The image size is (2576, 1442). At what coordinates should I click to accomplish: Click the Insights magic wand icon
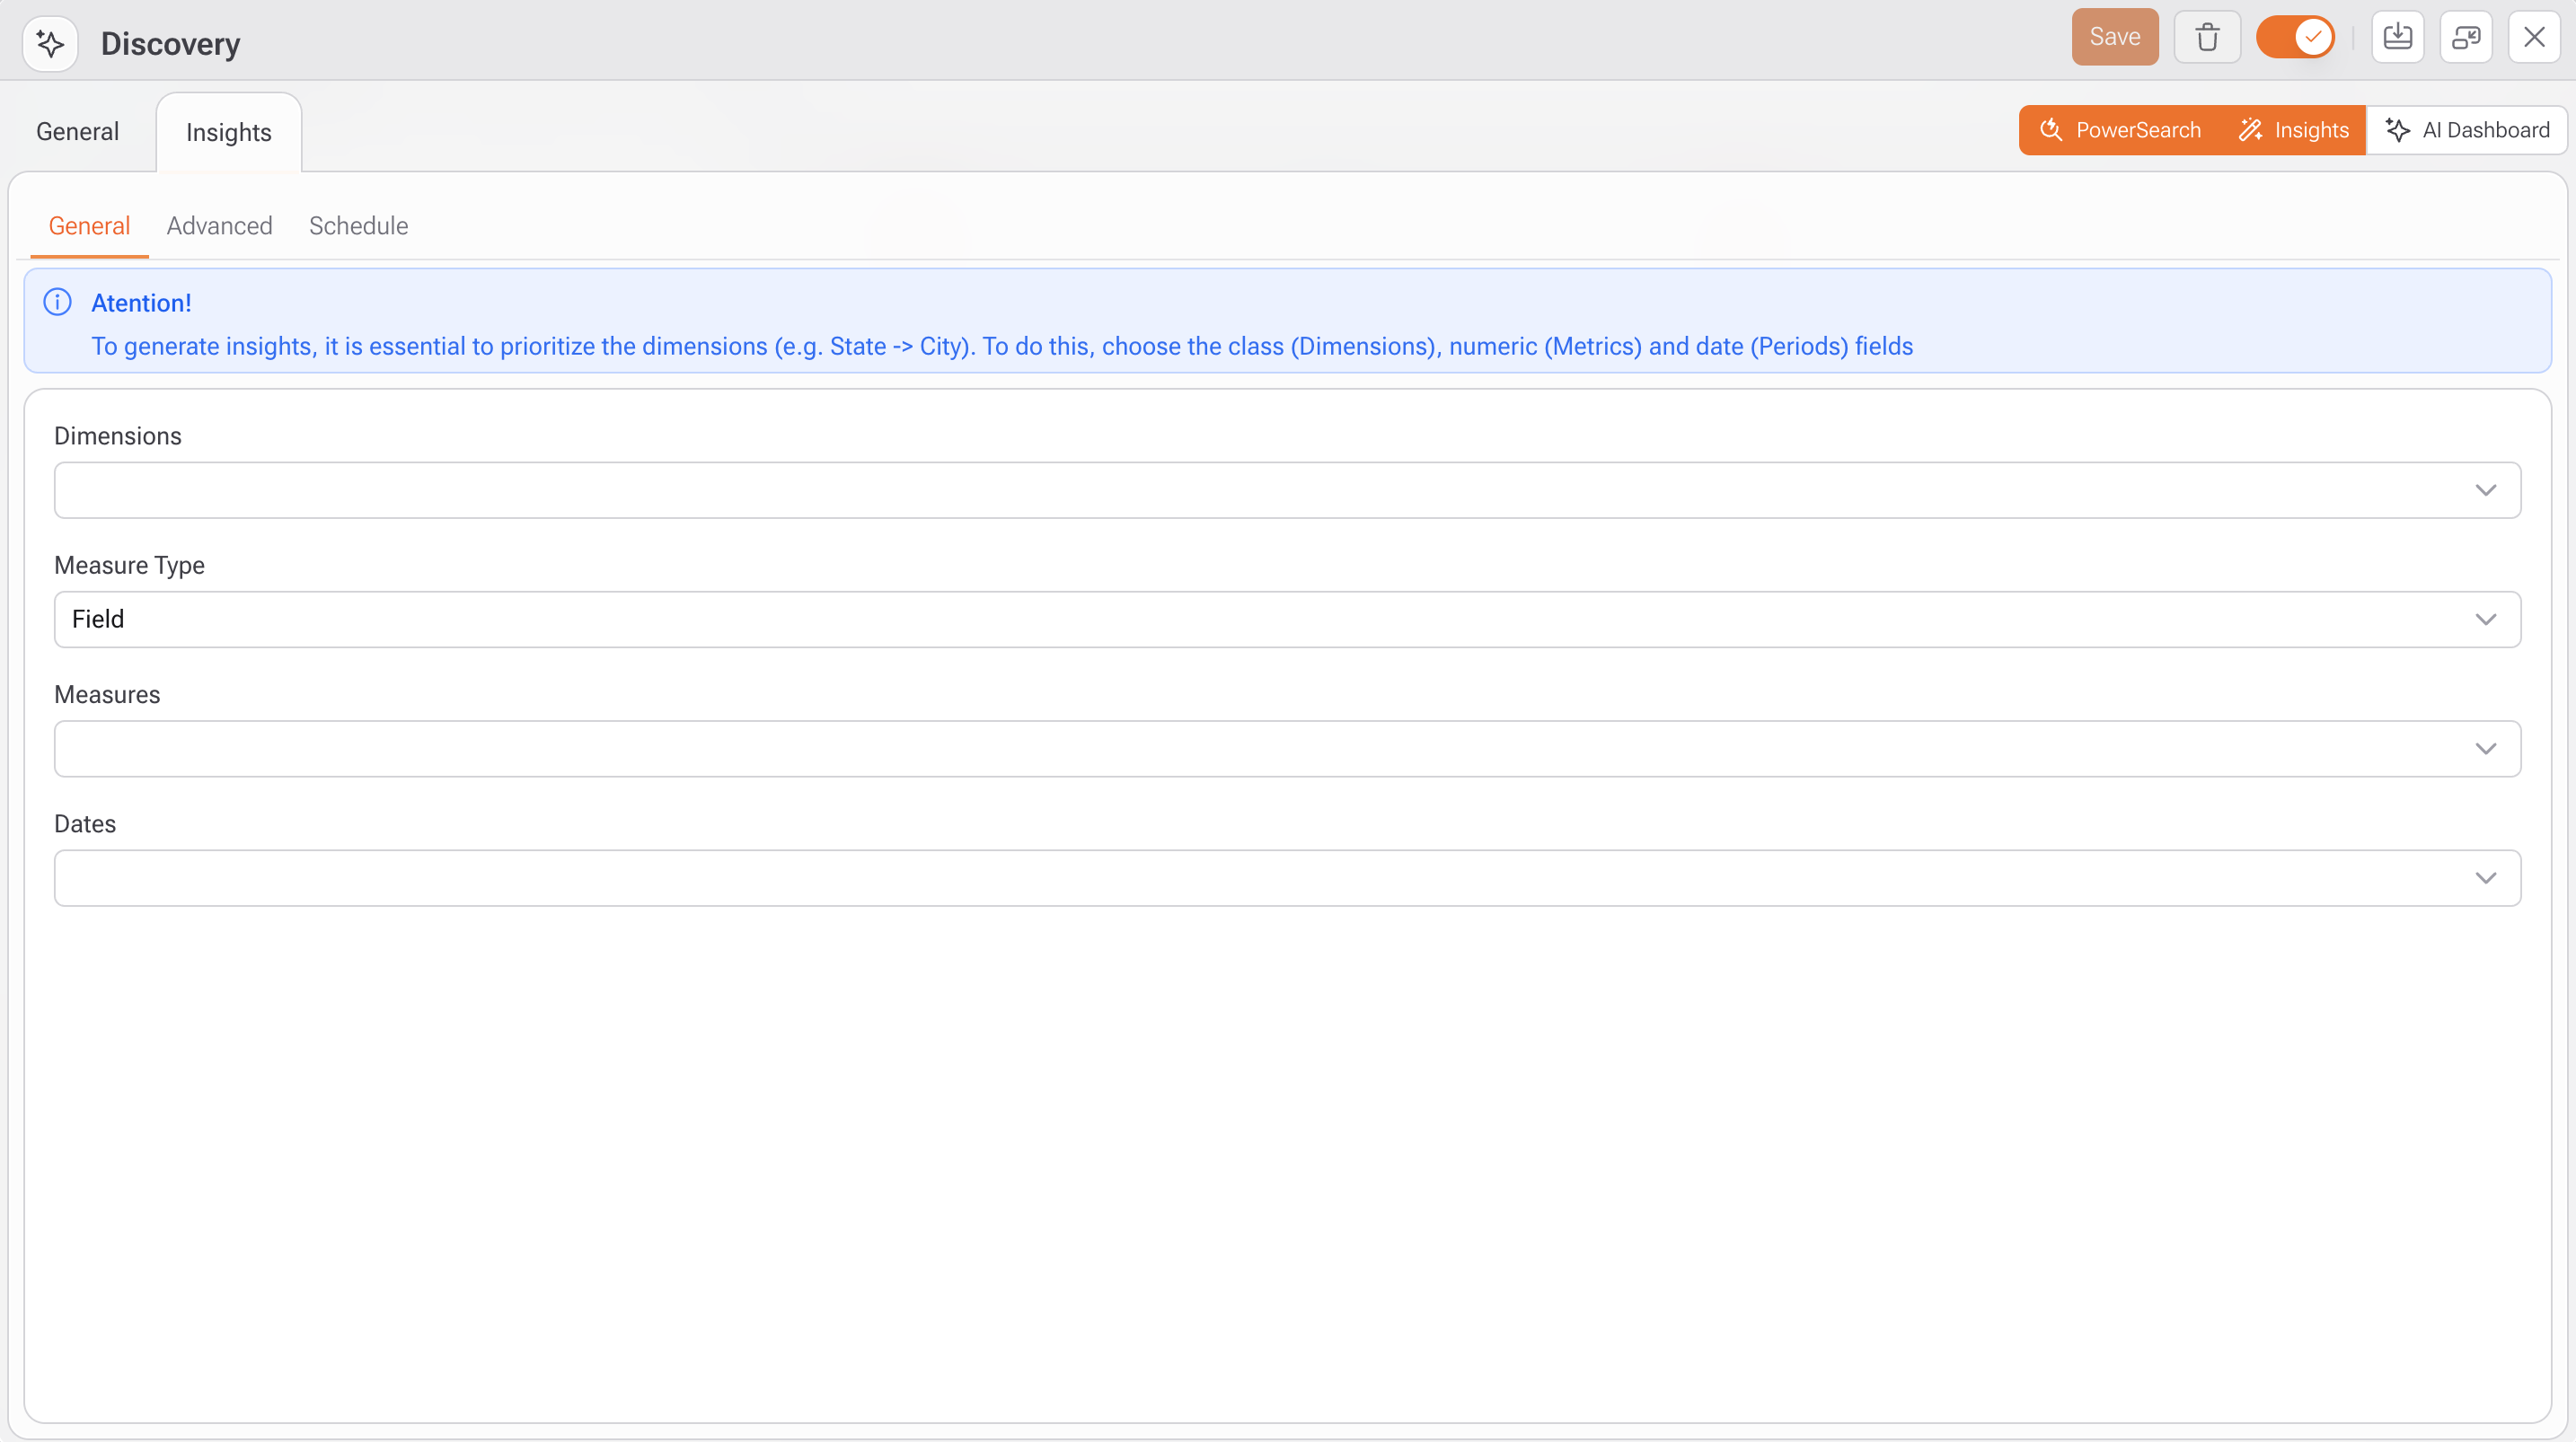(x=2250, y=130)
